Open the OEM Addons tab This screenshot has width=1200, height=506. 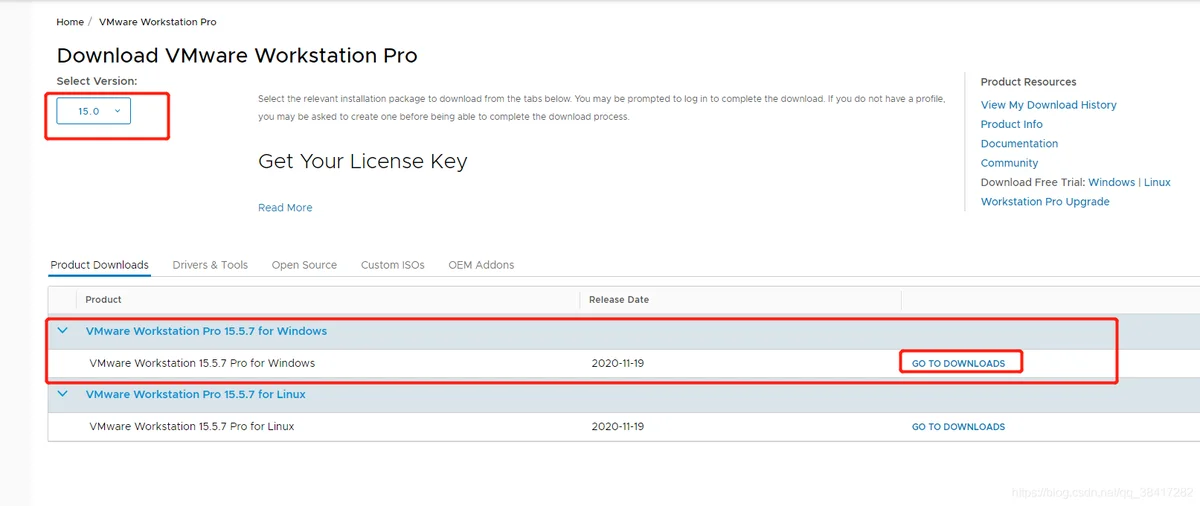(x=481, y=265)
